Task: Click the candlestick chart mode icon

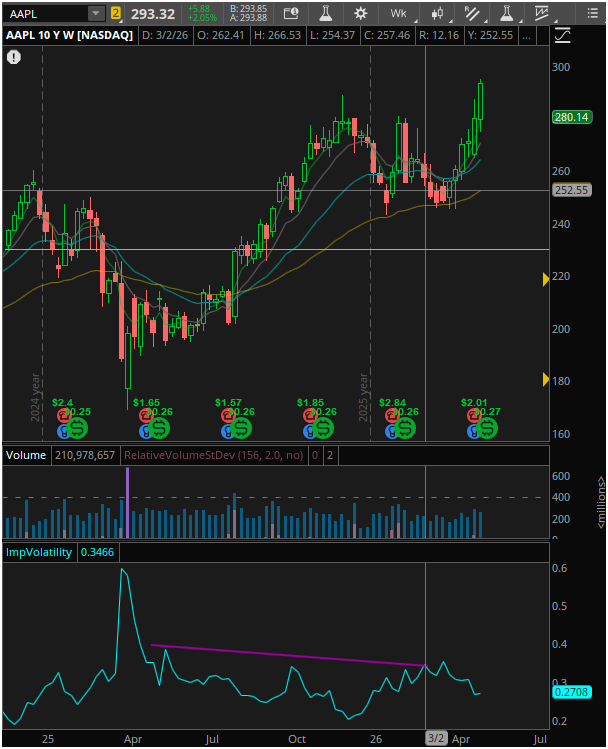Action: (437, 13)
